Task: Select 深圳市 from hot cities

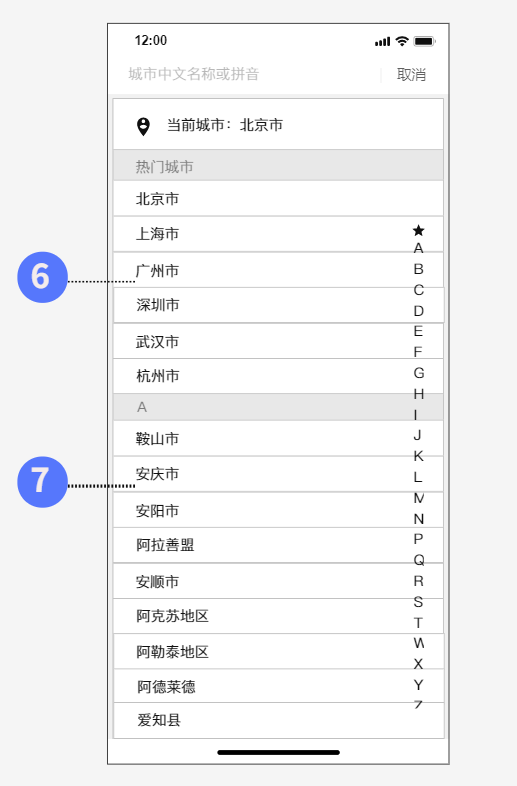Action: pos(279,305)
